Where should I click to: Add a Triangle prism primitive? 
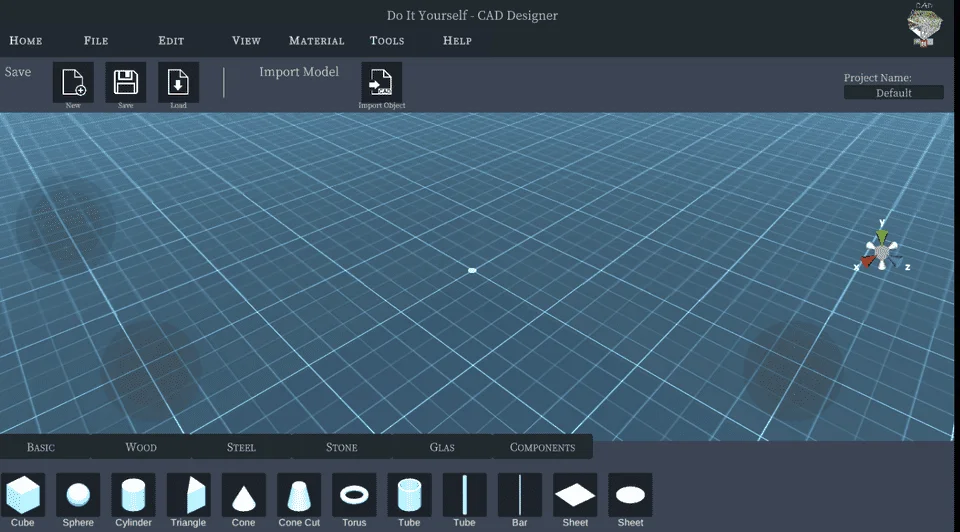(189, 495)
